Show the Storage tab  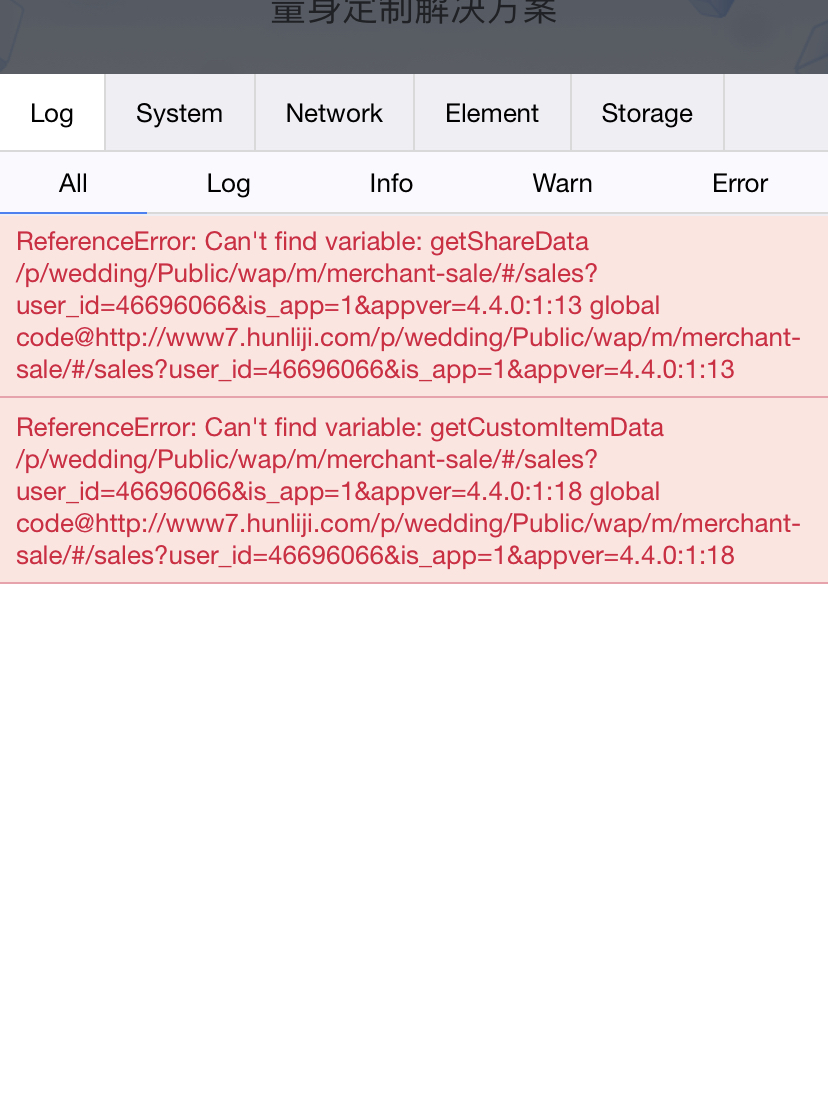pos(647,113)
